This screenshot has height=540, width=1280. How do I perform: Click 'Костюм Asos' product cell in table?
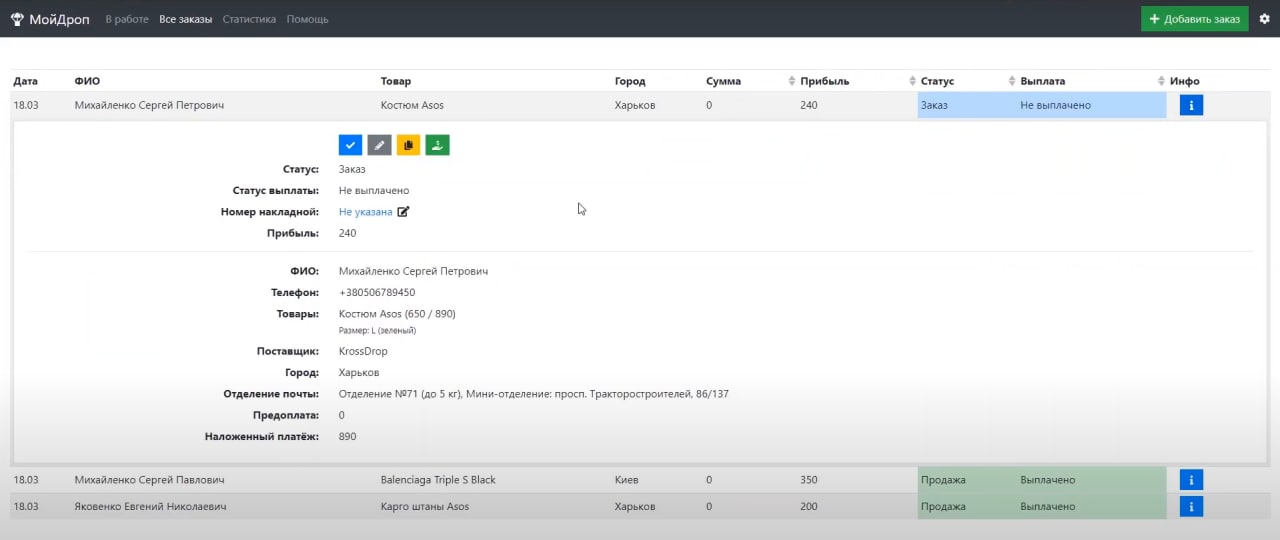tap(412, 105)
